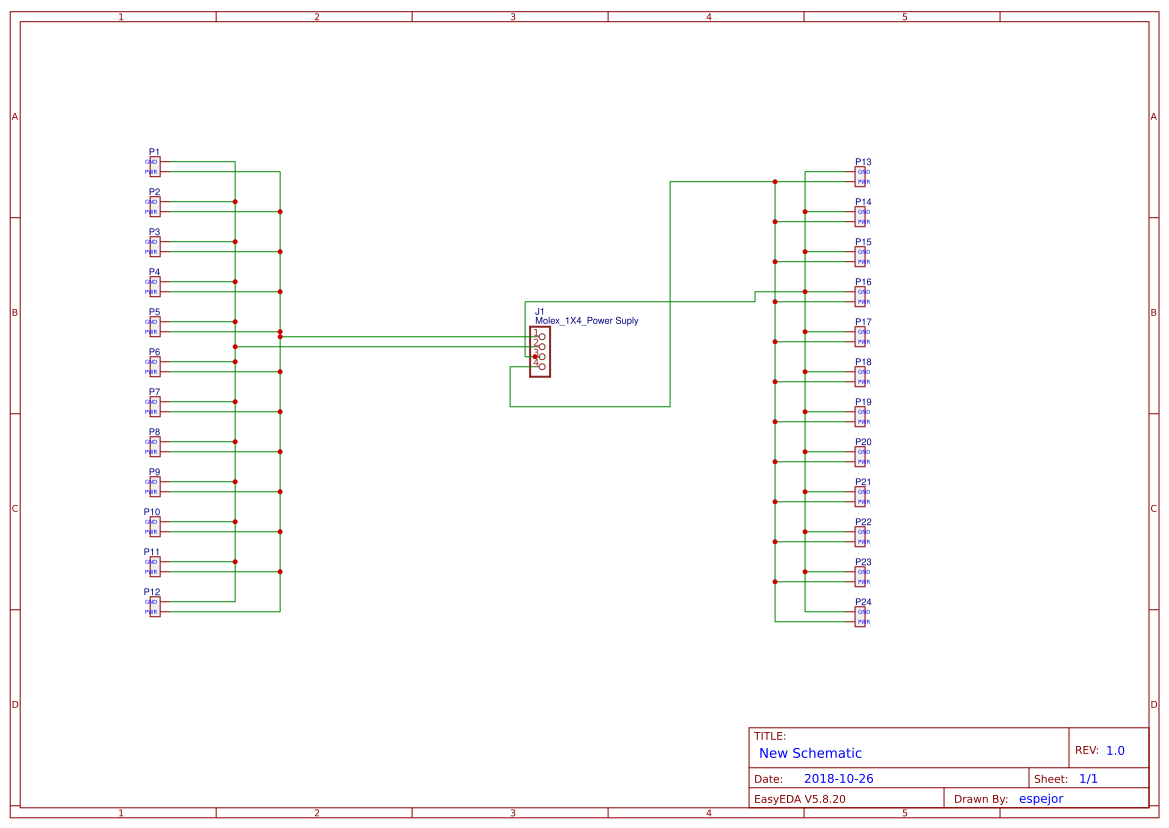
Task: Select the P13 connector symbol
Action: coord(861,175)
